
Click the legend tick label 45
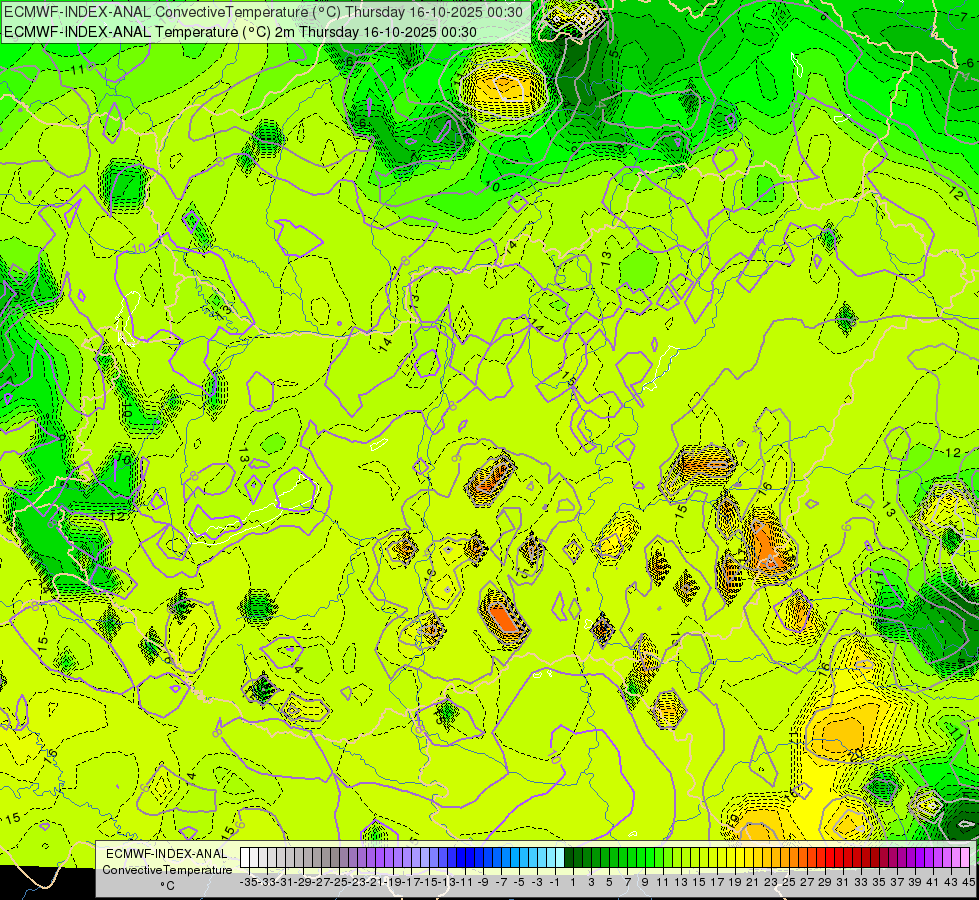point(968,882)
